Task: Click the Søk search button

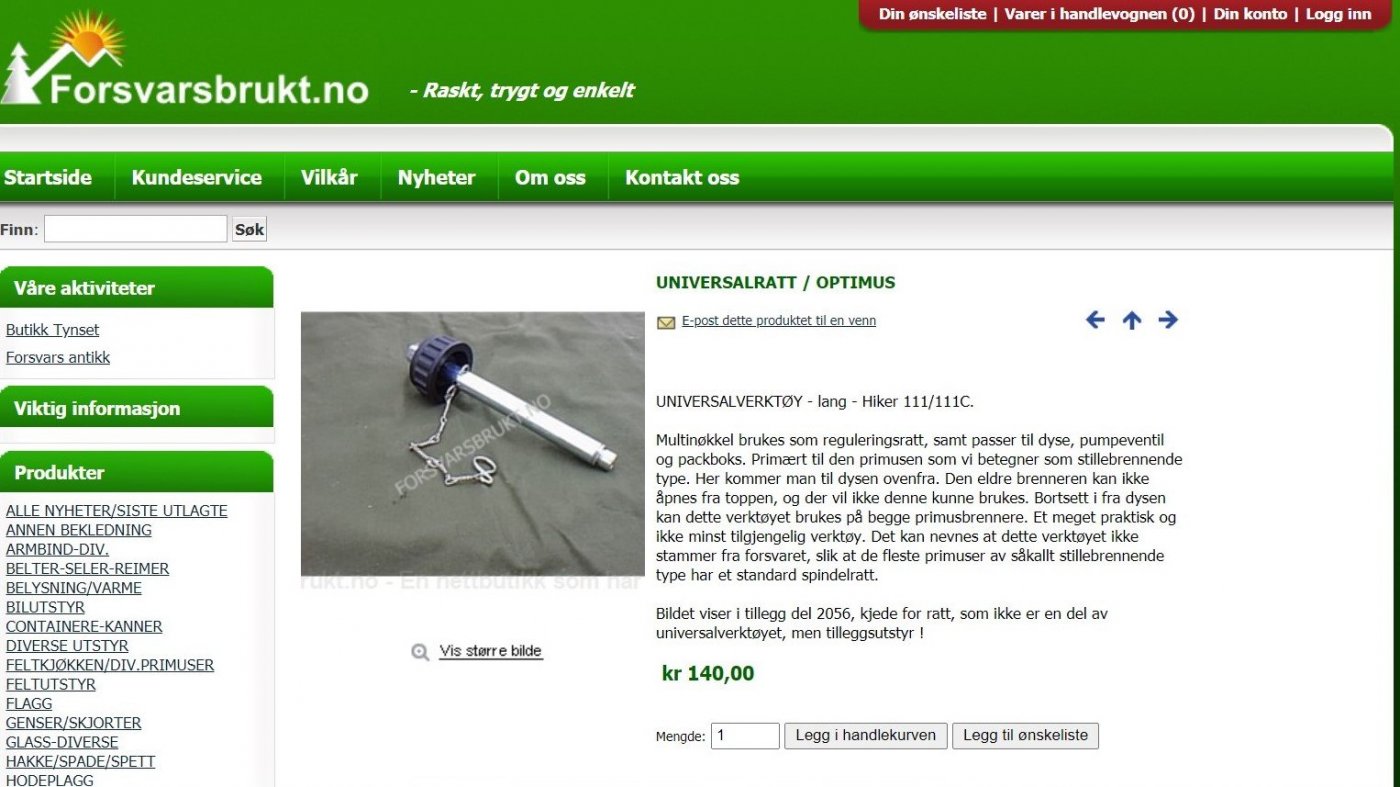Action: 249,229
